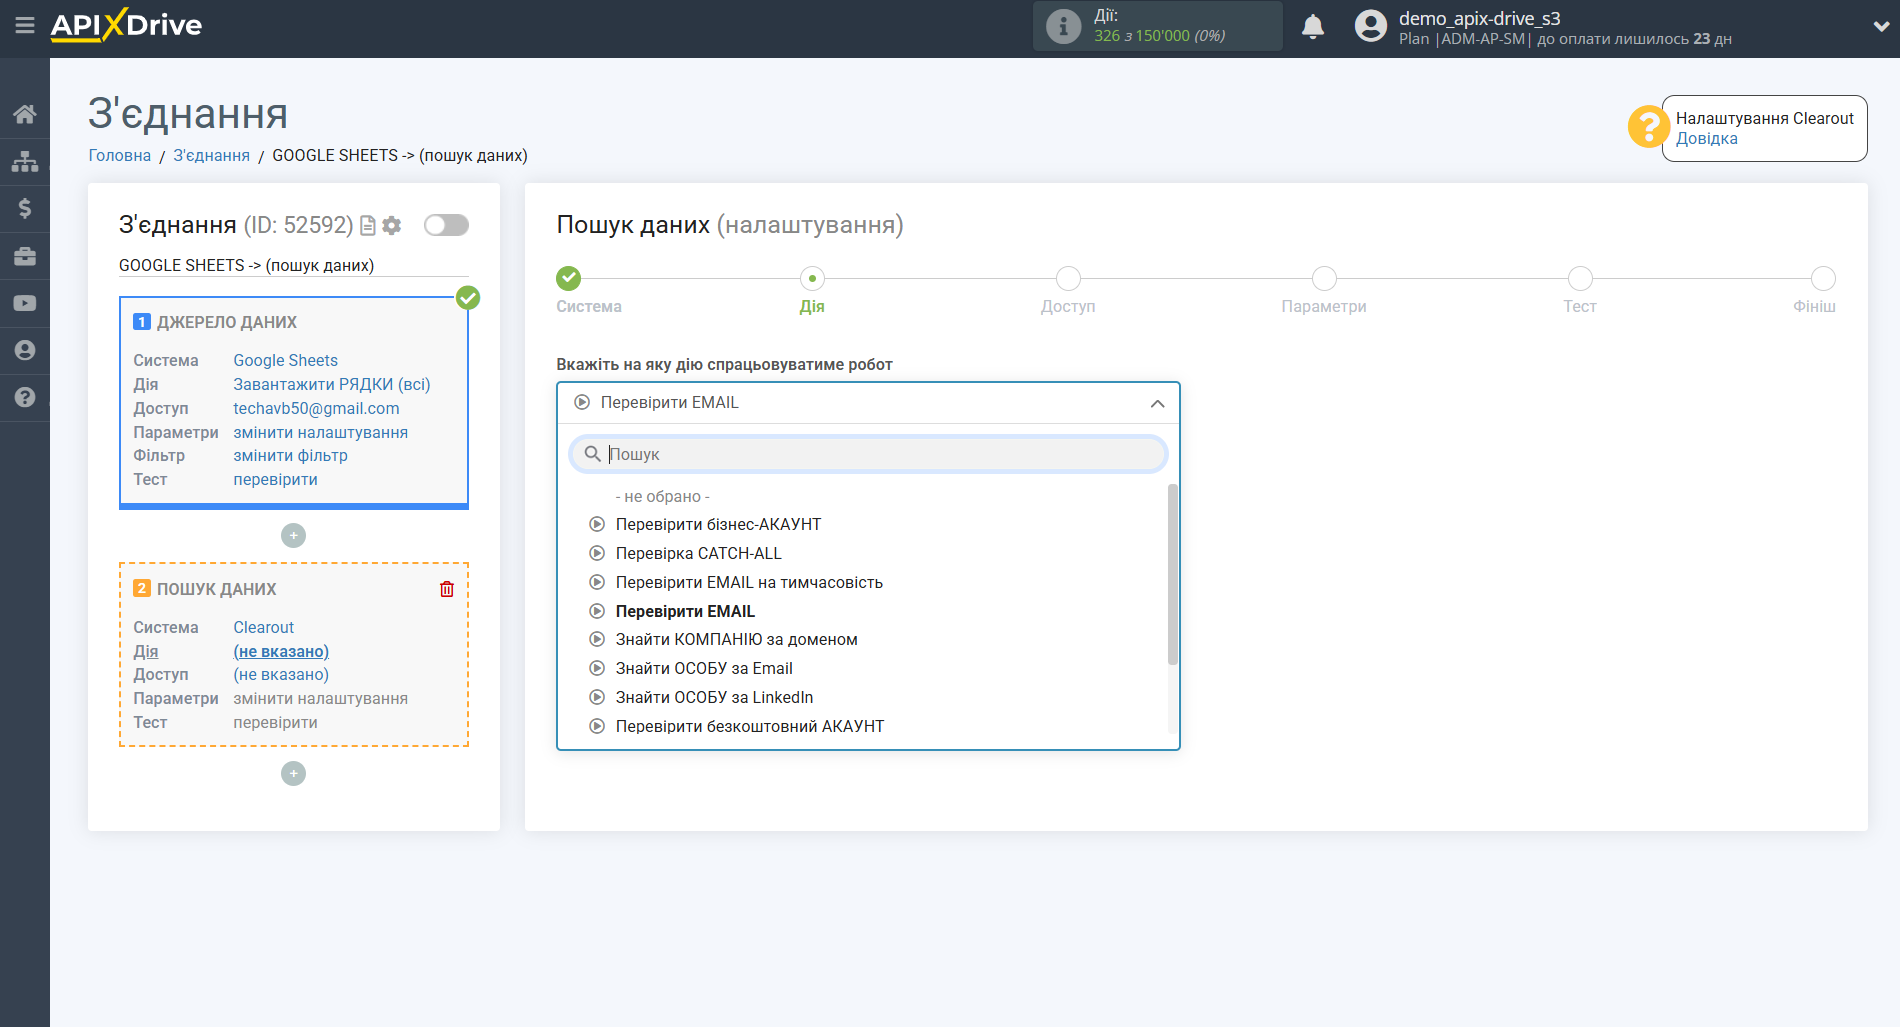This screenshot has height=1027, width=1900.
Task: Expand the user account menu chevron
Action: point(1880,27)
